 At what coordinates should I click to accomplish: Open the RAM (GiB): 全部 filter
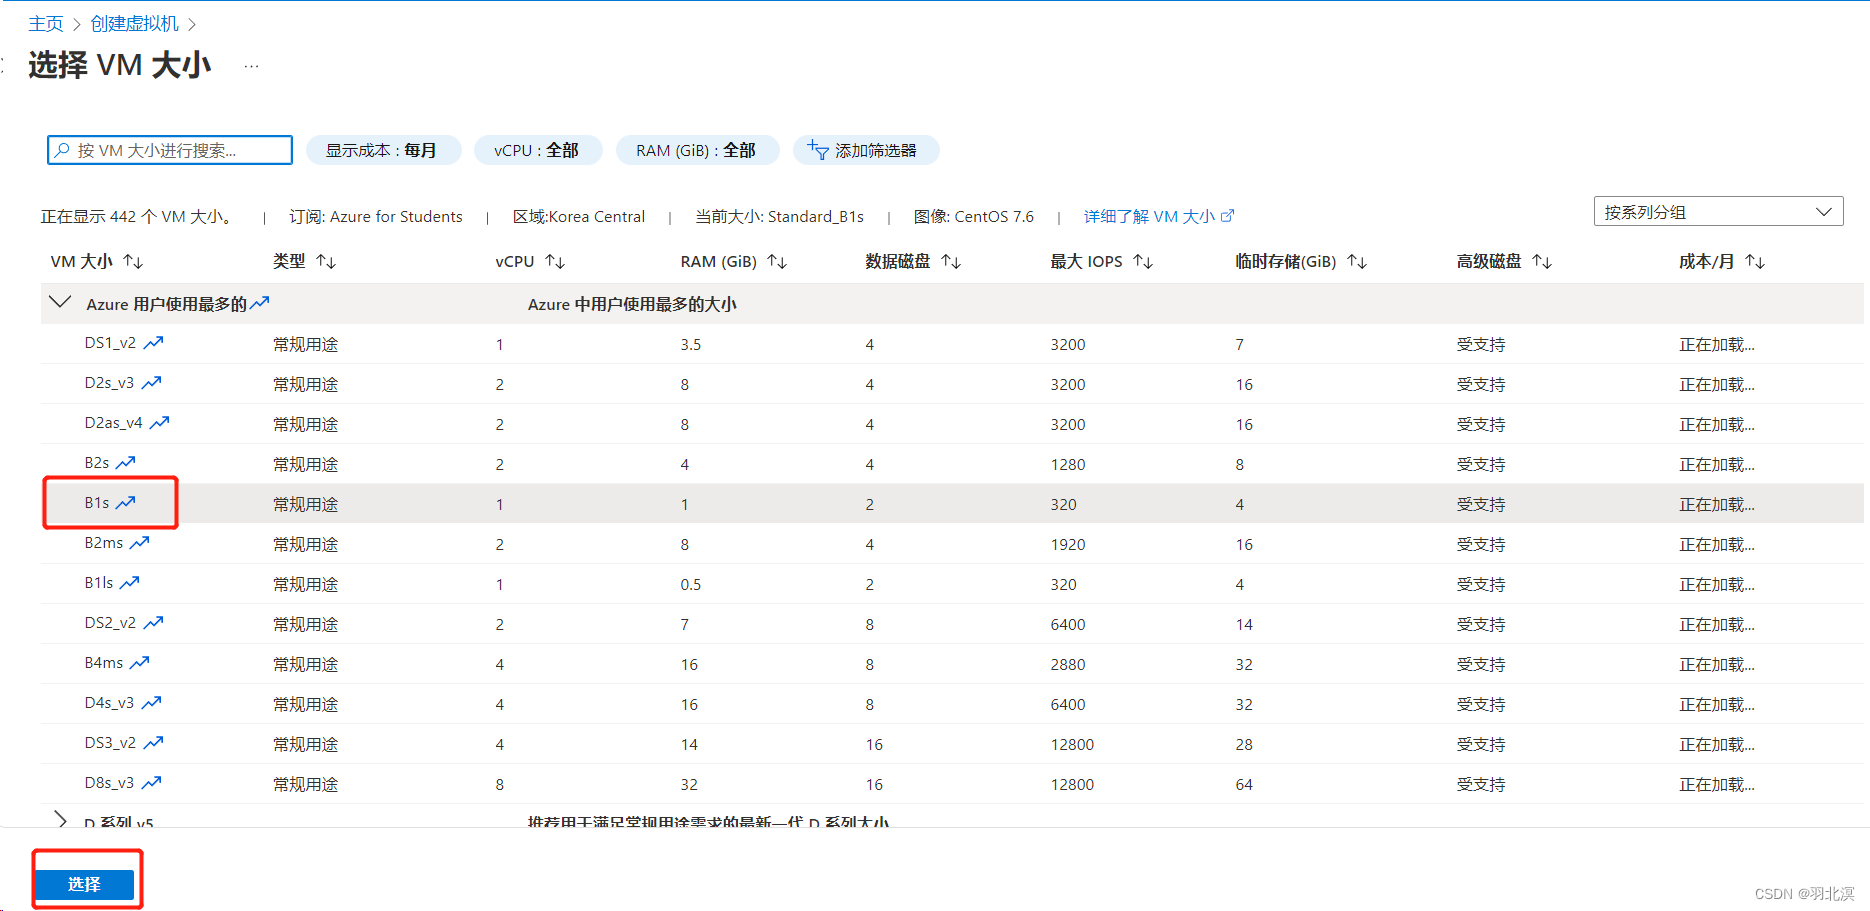click(x=696, y=150)
